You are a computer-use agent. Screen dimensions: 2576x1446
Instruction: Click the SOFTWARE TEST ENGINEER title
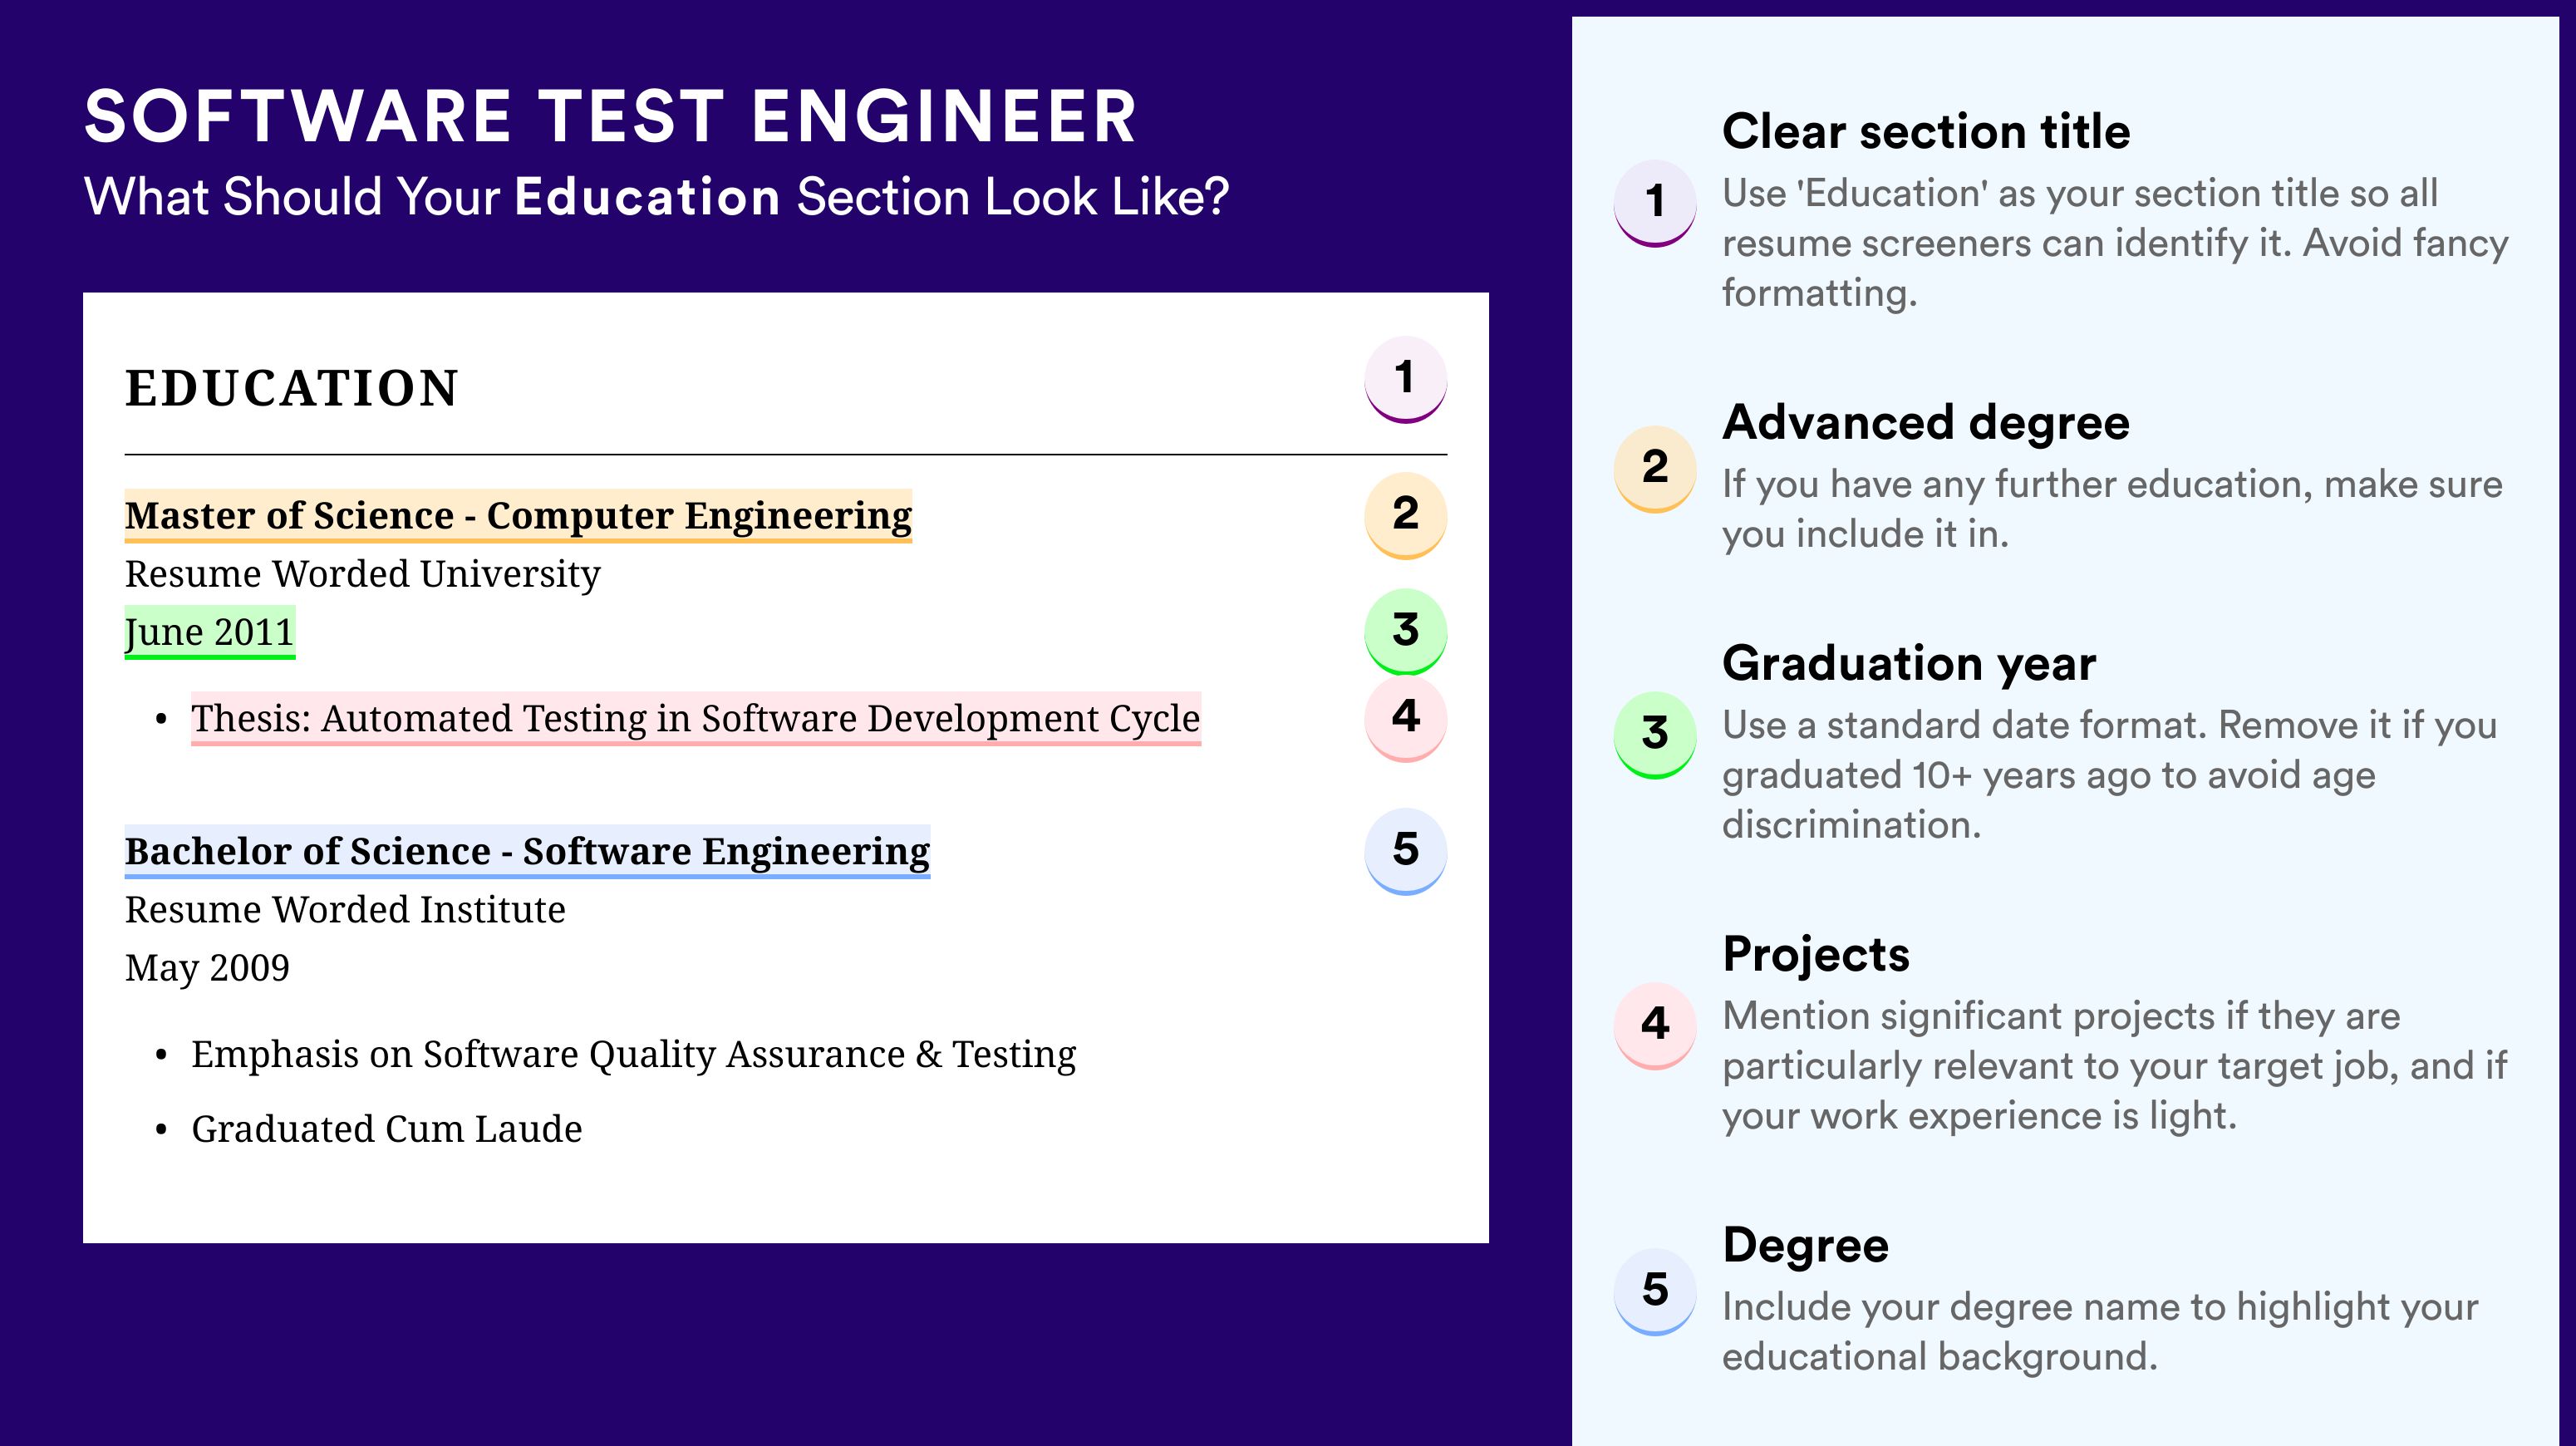click(610, 116)
